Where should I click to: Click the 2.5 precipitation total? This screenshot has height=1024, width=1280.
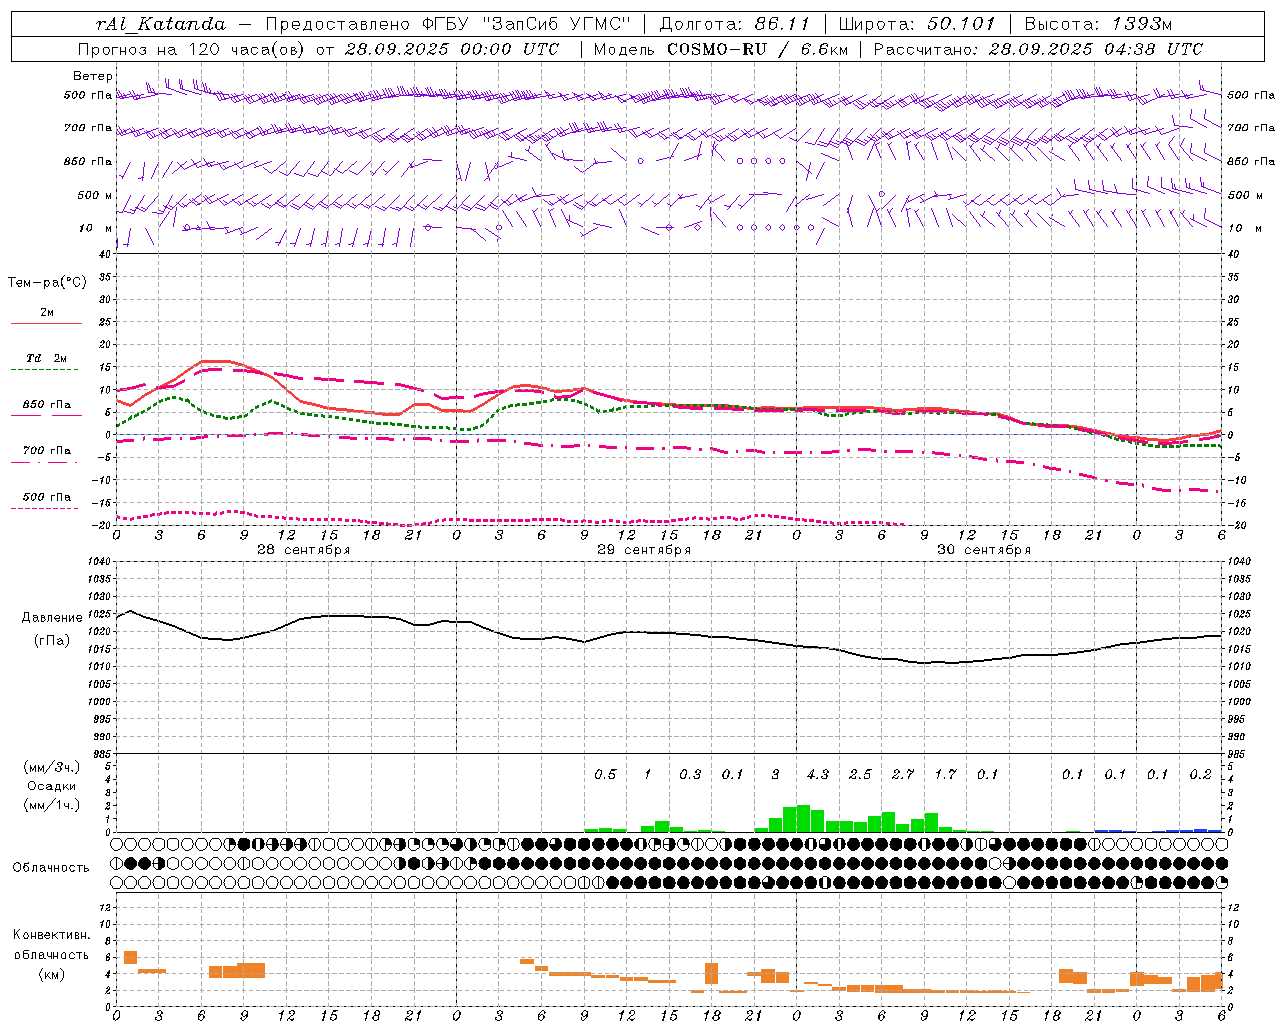pyautogui.click(x=860, y=775)
